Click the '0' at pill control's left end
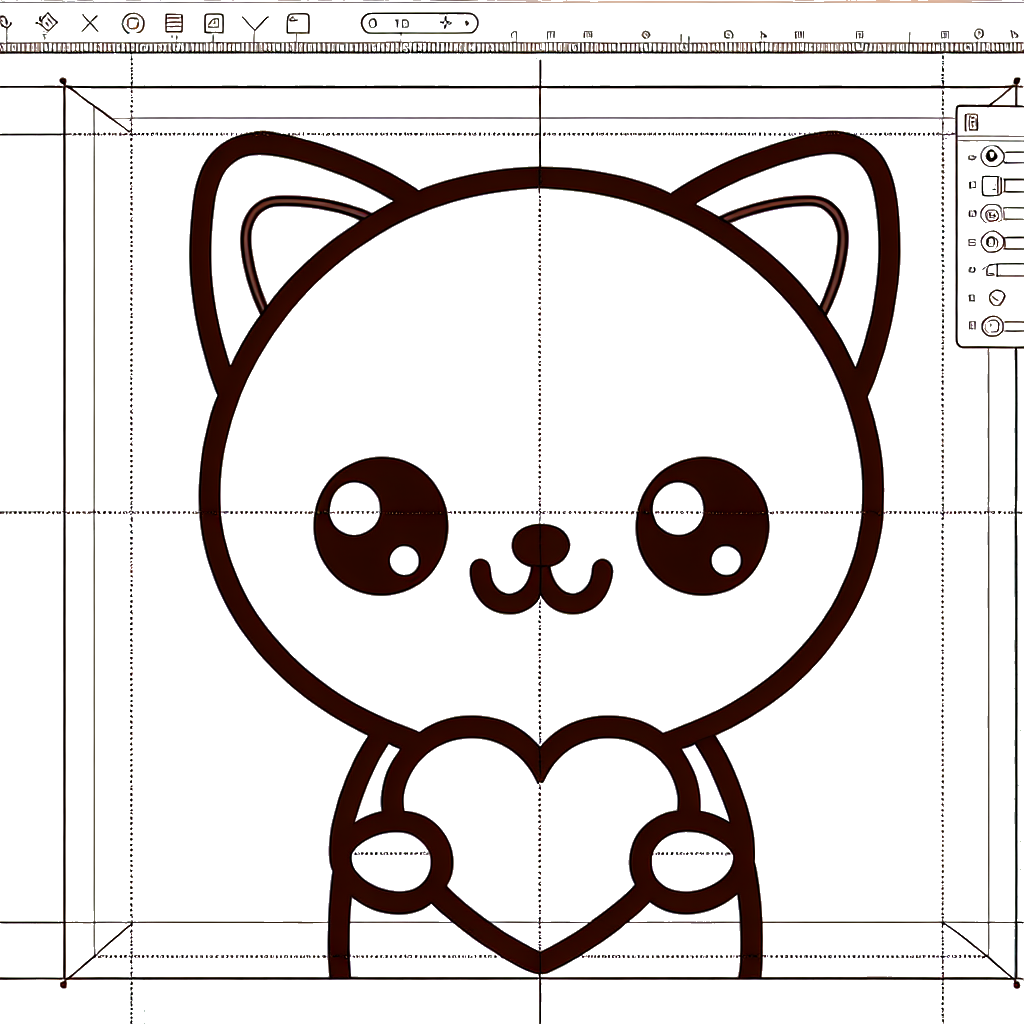 (x=373, y=22)
